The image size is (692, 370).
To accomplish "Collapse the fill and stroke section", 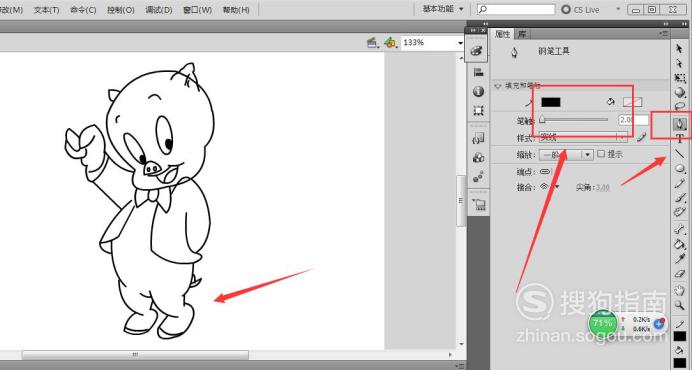I will pos(498,86).
